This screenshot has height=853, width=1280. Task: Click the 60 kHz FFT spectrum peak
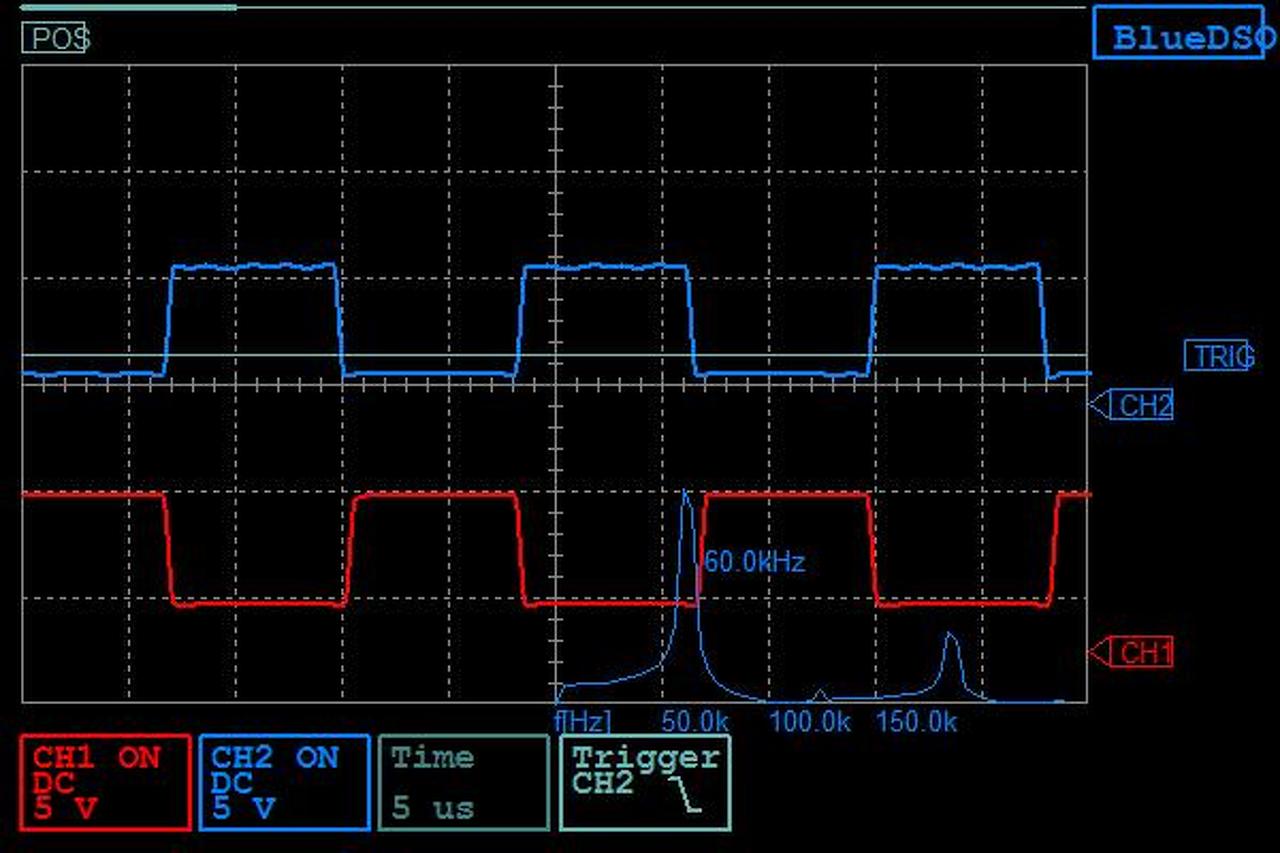[x=686, y=492]
